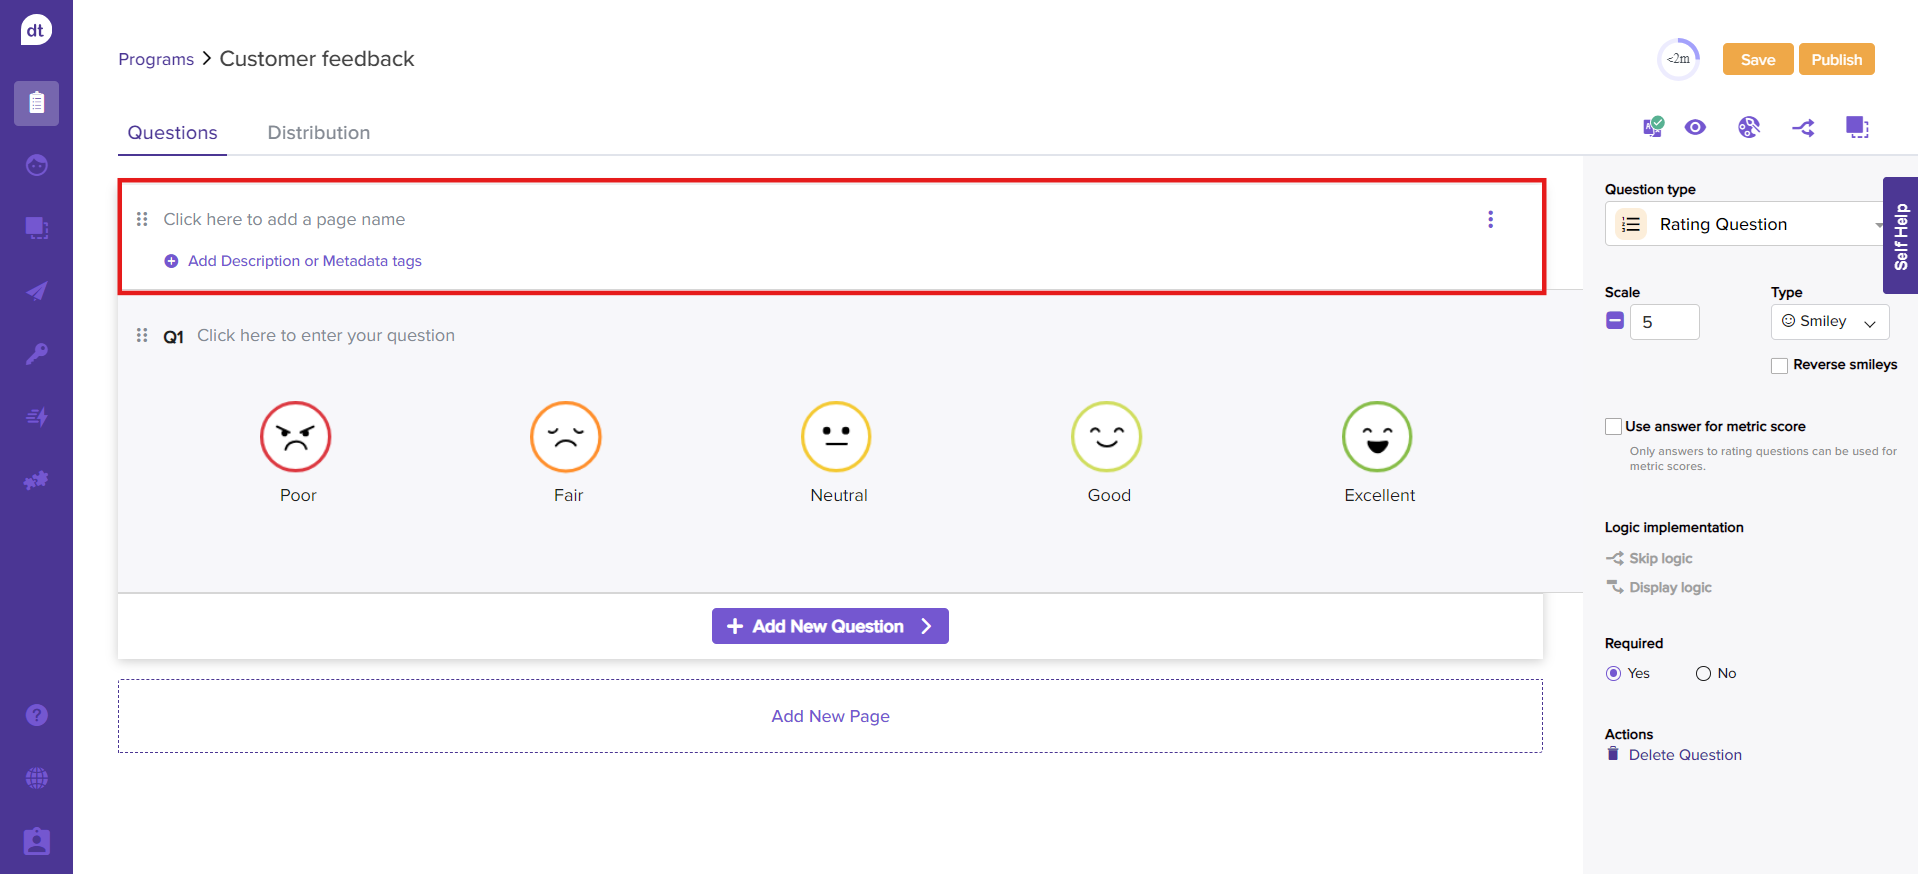This screenshot has width=1918, height=874.
Task: Click the Scale value input field
Action: point(1664,322)
